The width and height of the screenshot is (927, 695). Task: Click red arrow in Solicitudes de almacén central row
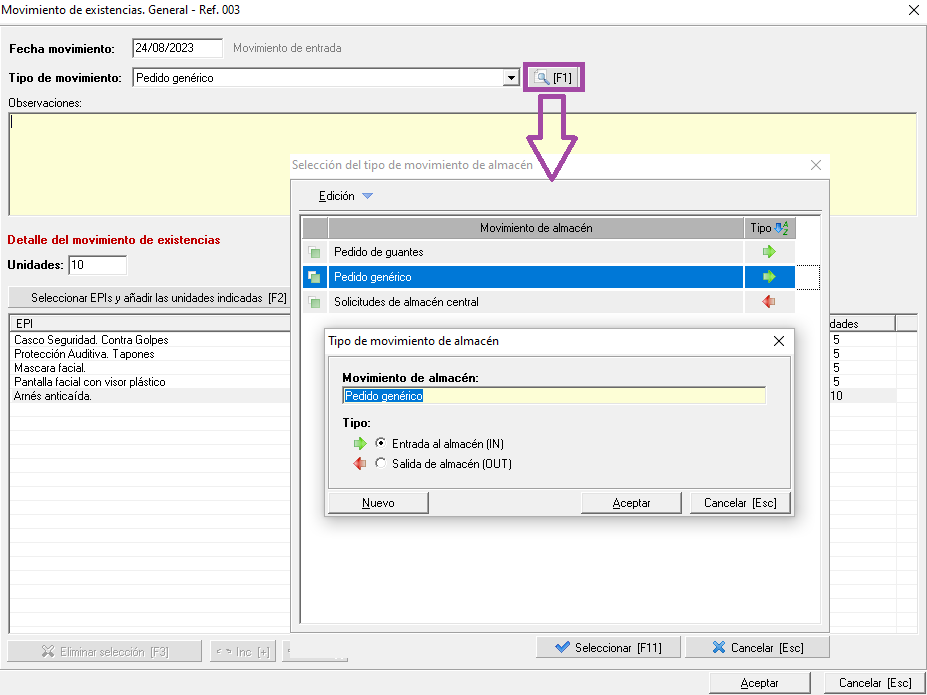click(769, 302)
